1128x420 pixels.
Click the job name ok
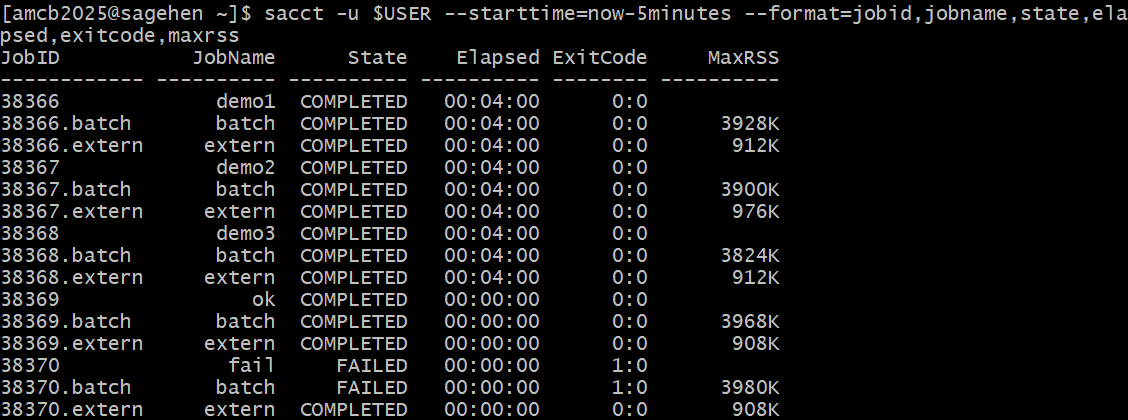[x=263, y=299]
